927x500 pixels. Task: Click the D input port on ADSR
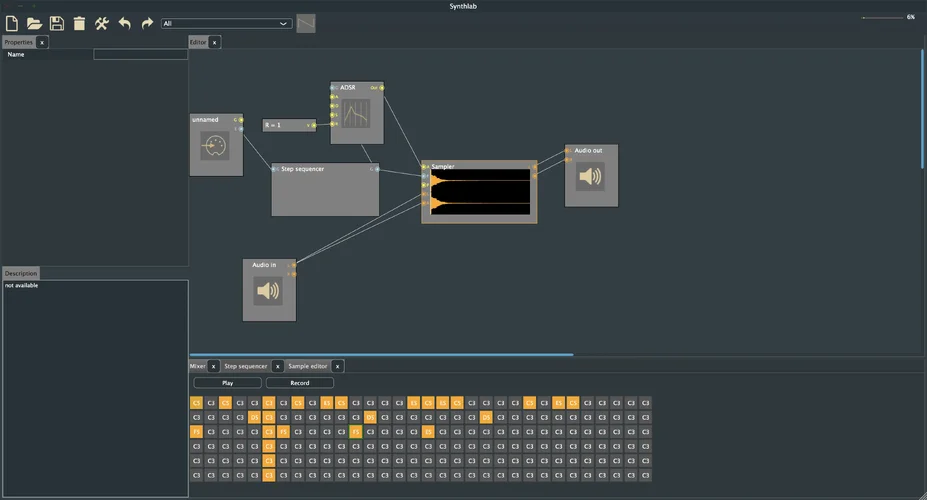tap(333, 106)
